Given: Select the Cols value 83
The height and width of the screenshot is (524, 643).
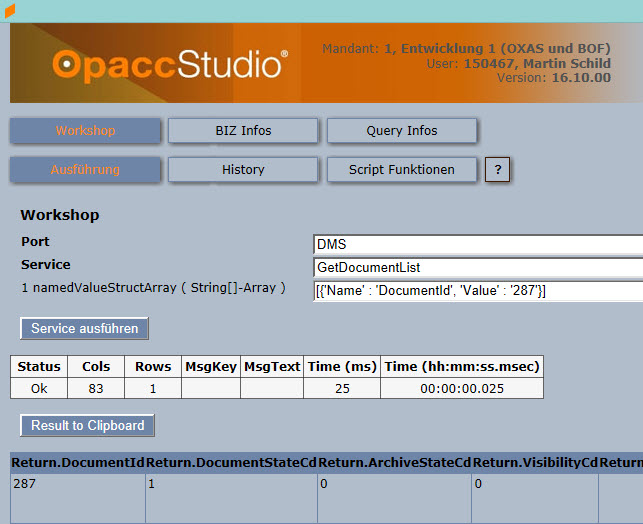Looking at the screenshot, I should [96, 388].
